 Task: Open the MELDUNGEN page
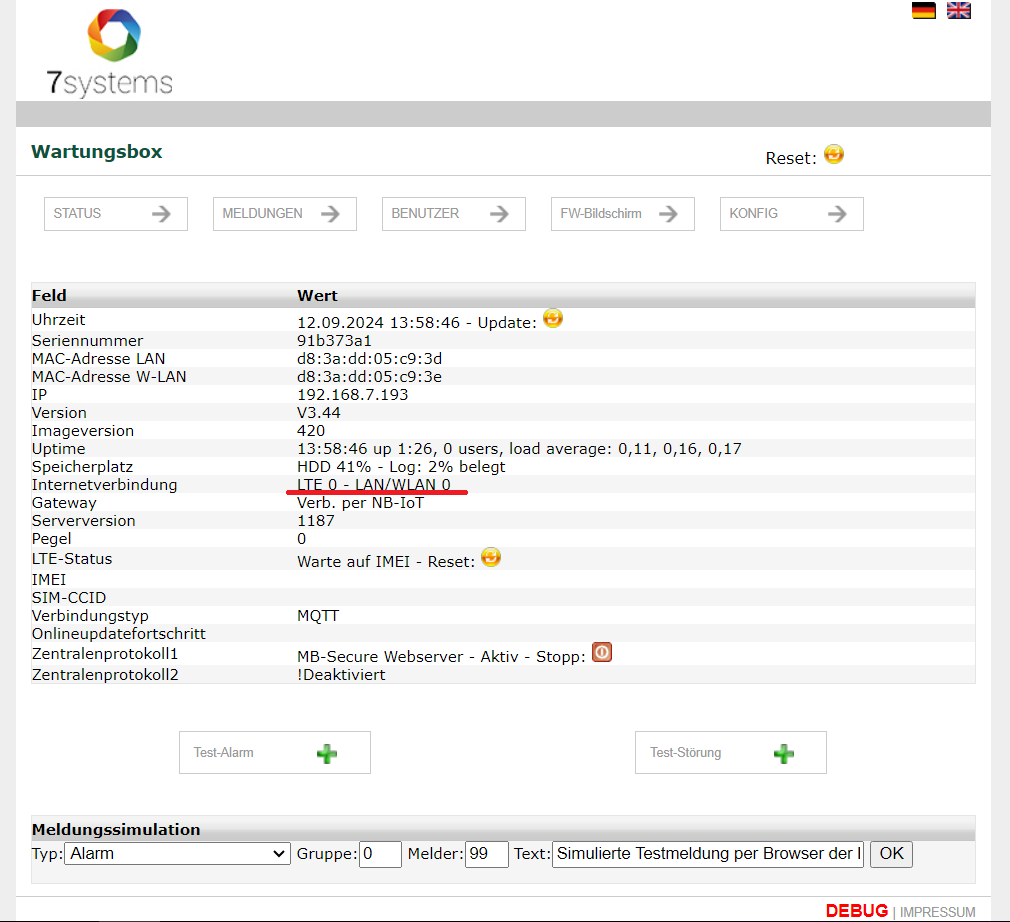285,214
